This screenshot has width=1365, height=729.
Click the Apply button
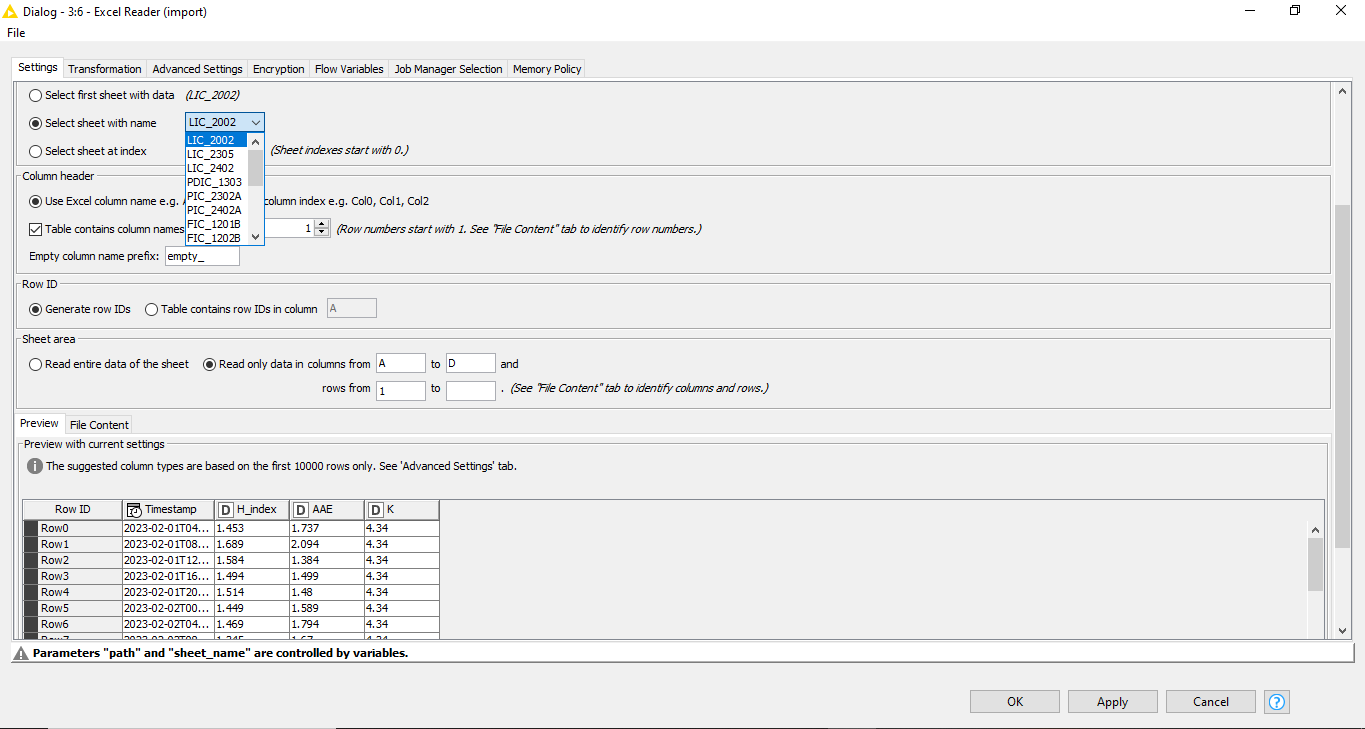tap(1112, 702)
